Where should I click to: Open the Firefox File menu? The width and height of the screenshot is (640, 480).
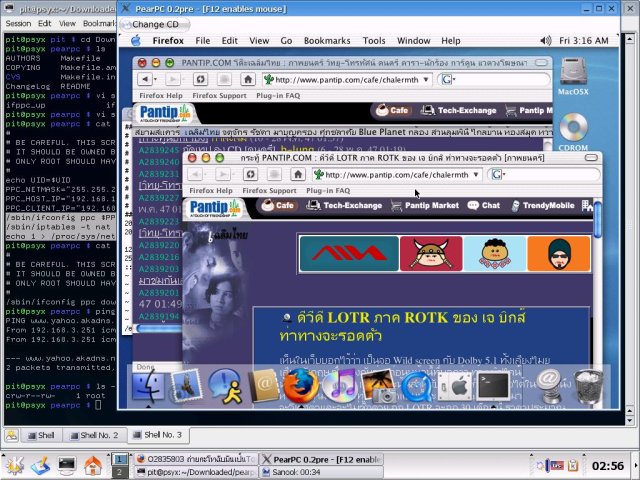tap(202, 40)
